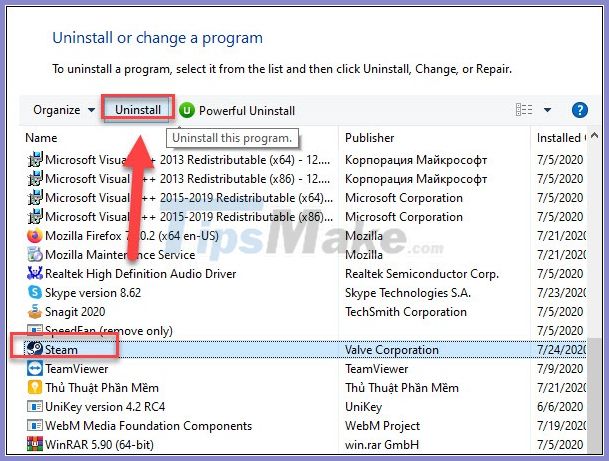Click the TeamViewer program icon

point(36,368)
